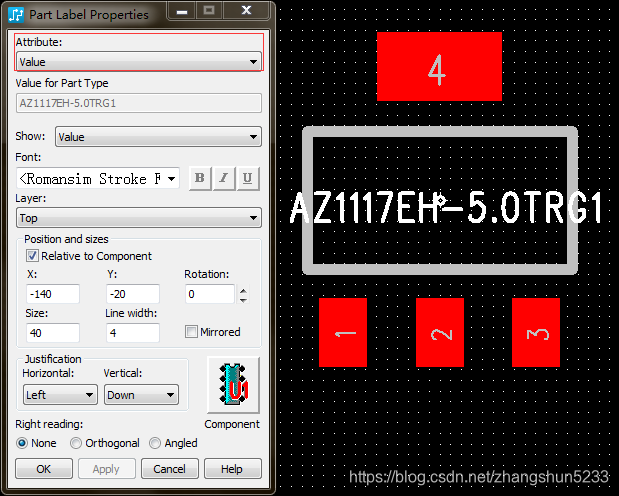Select Angled right reading option

[155, 443]
